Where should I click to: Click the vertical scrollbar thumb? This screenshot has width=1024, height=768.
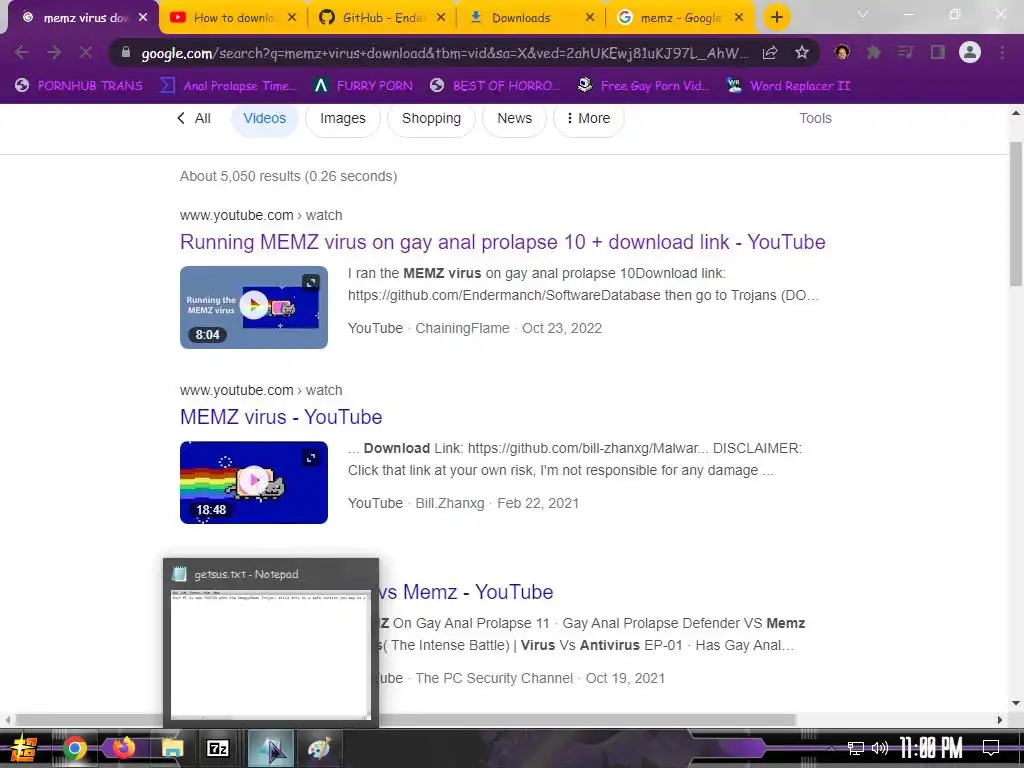[1016, 214]
